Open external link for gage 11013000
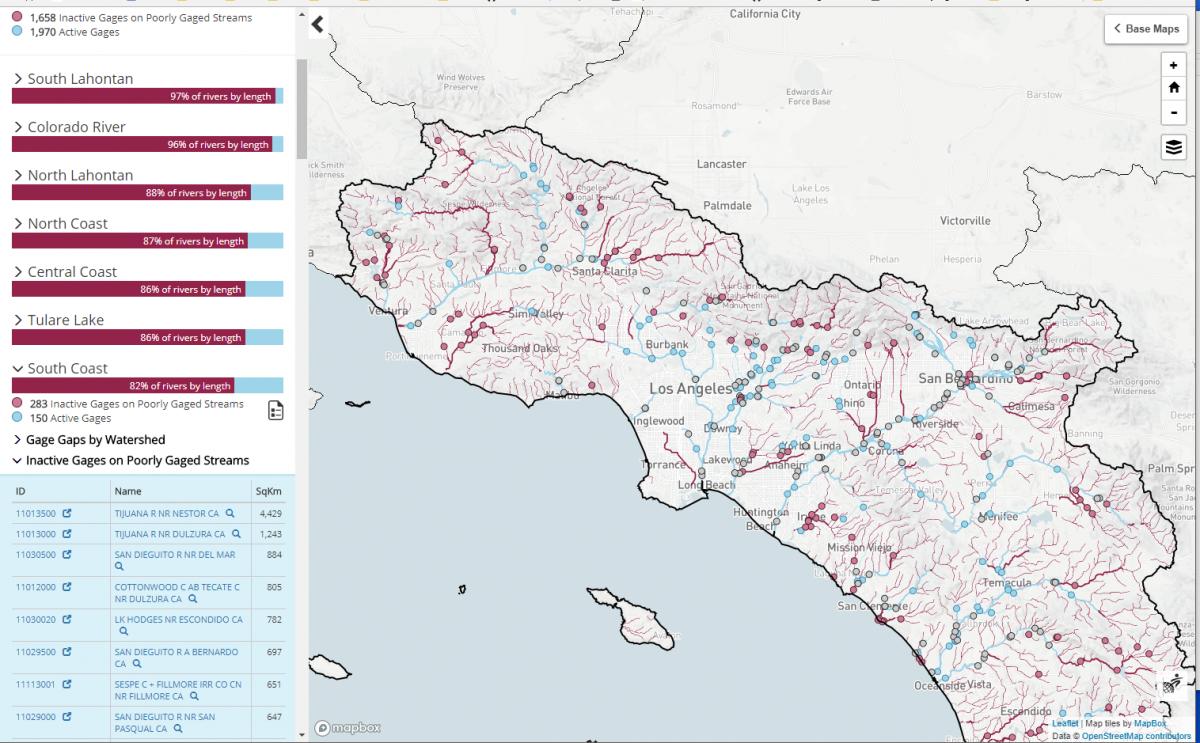The height and width of the screenshot is (743, 1200). 68,534
